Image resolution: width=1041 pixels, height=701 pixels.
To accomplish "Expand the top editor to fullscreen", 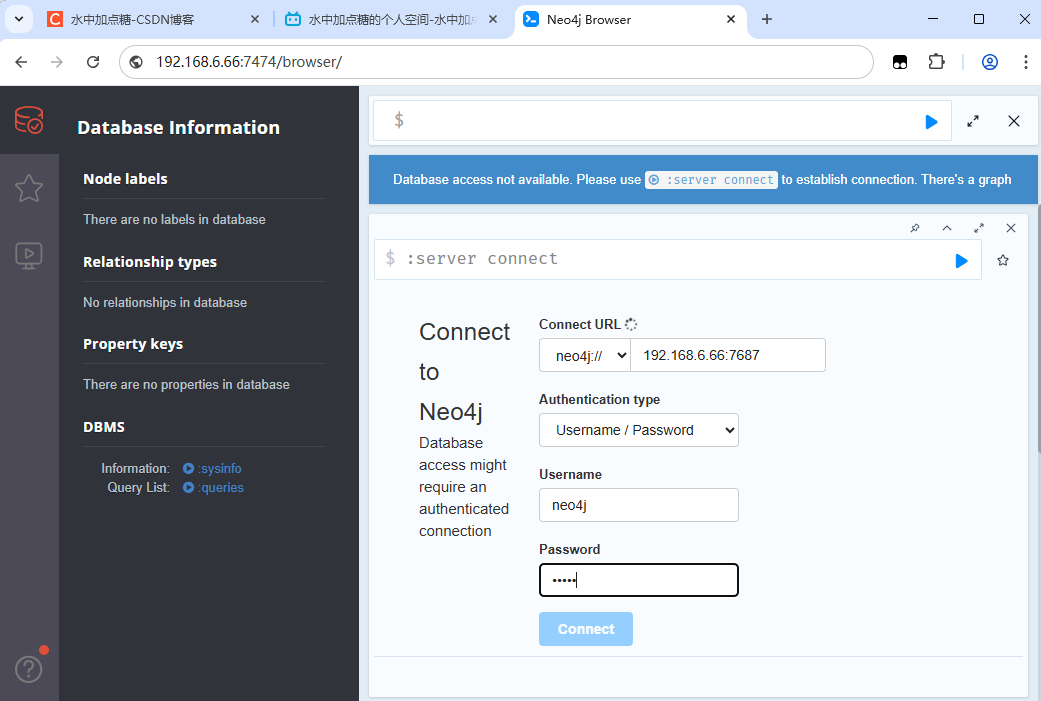I will 973,121.
